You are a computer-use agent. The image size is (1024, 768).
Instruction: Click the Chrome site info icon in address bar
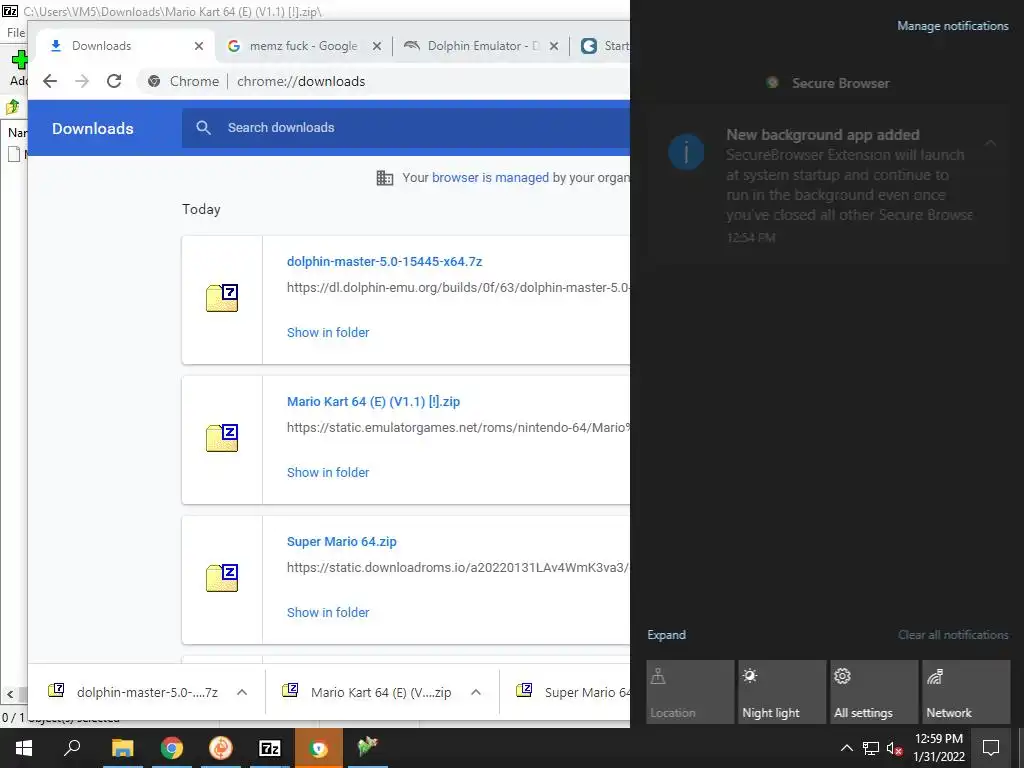tap(154, 81)
